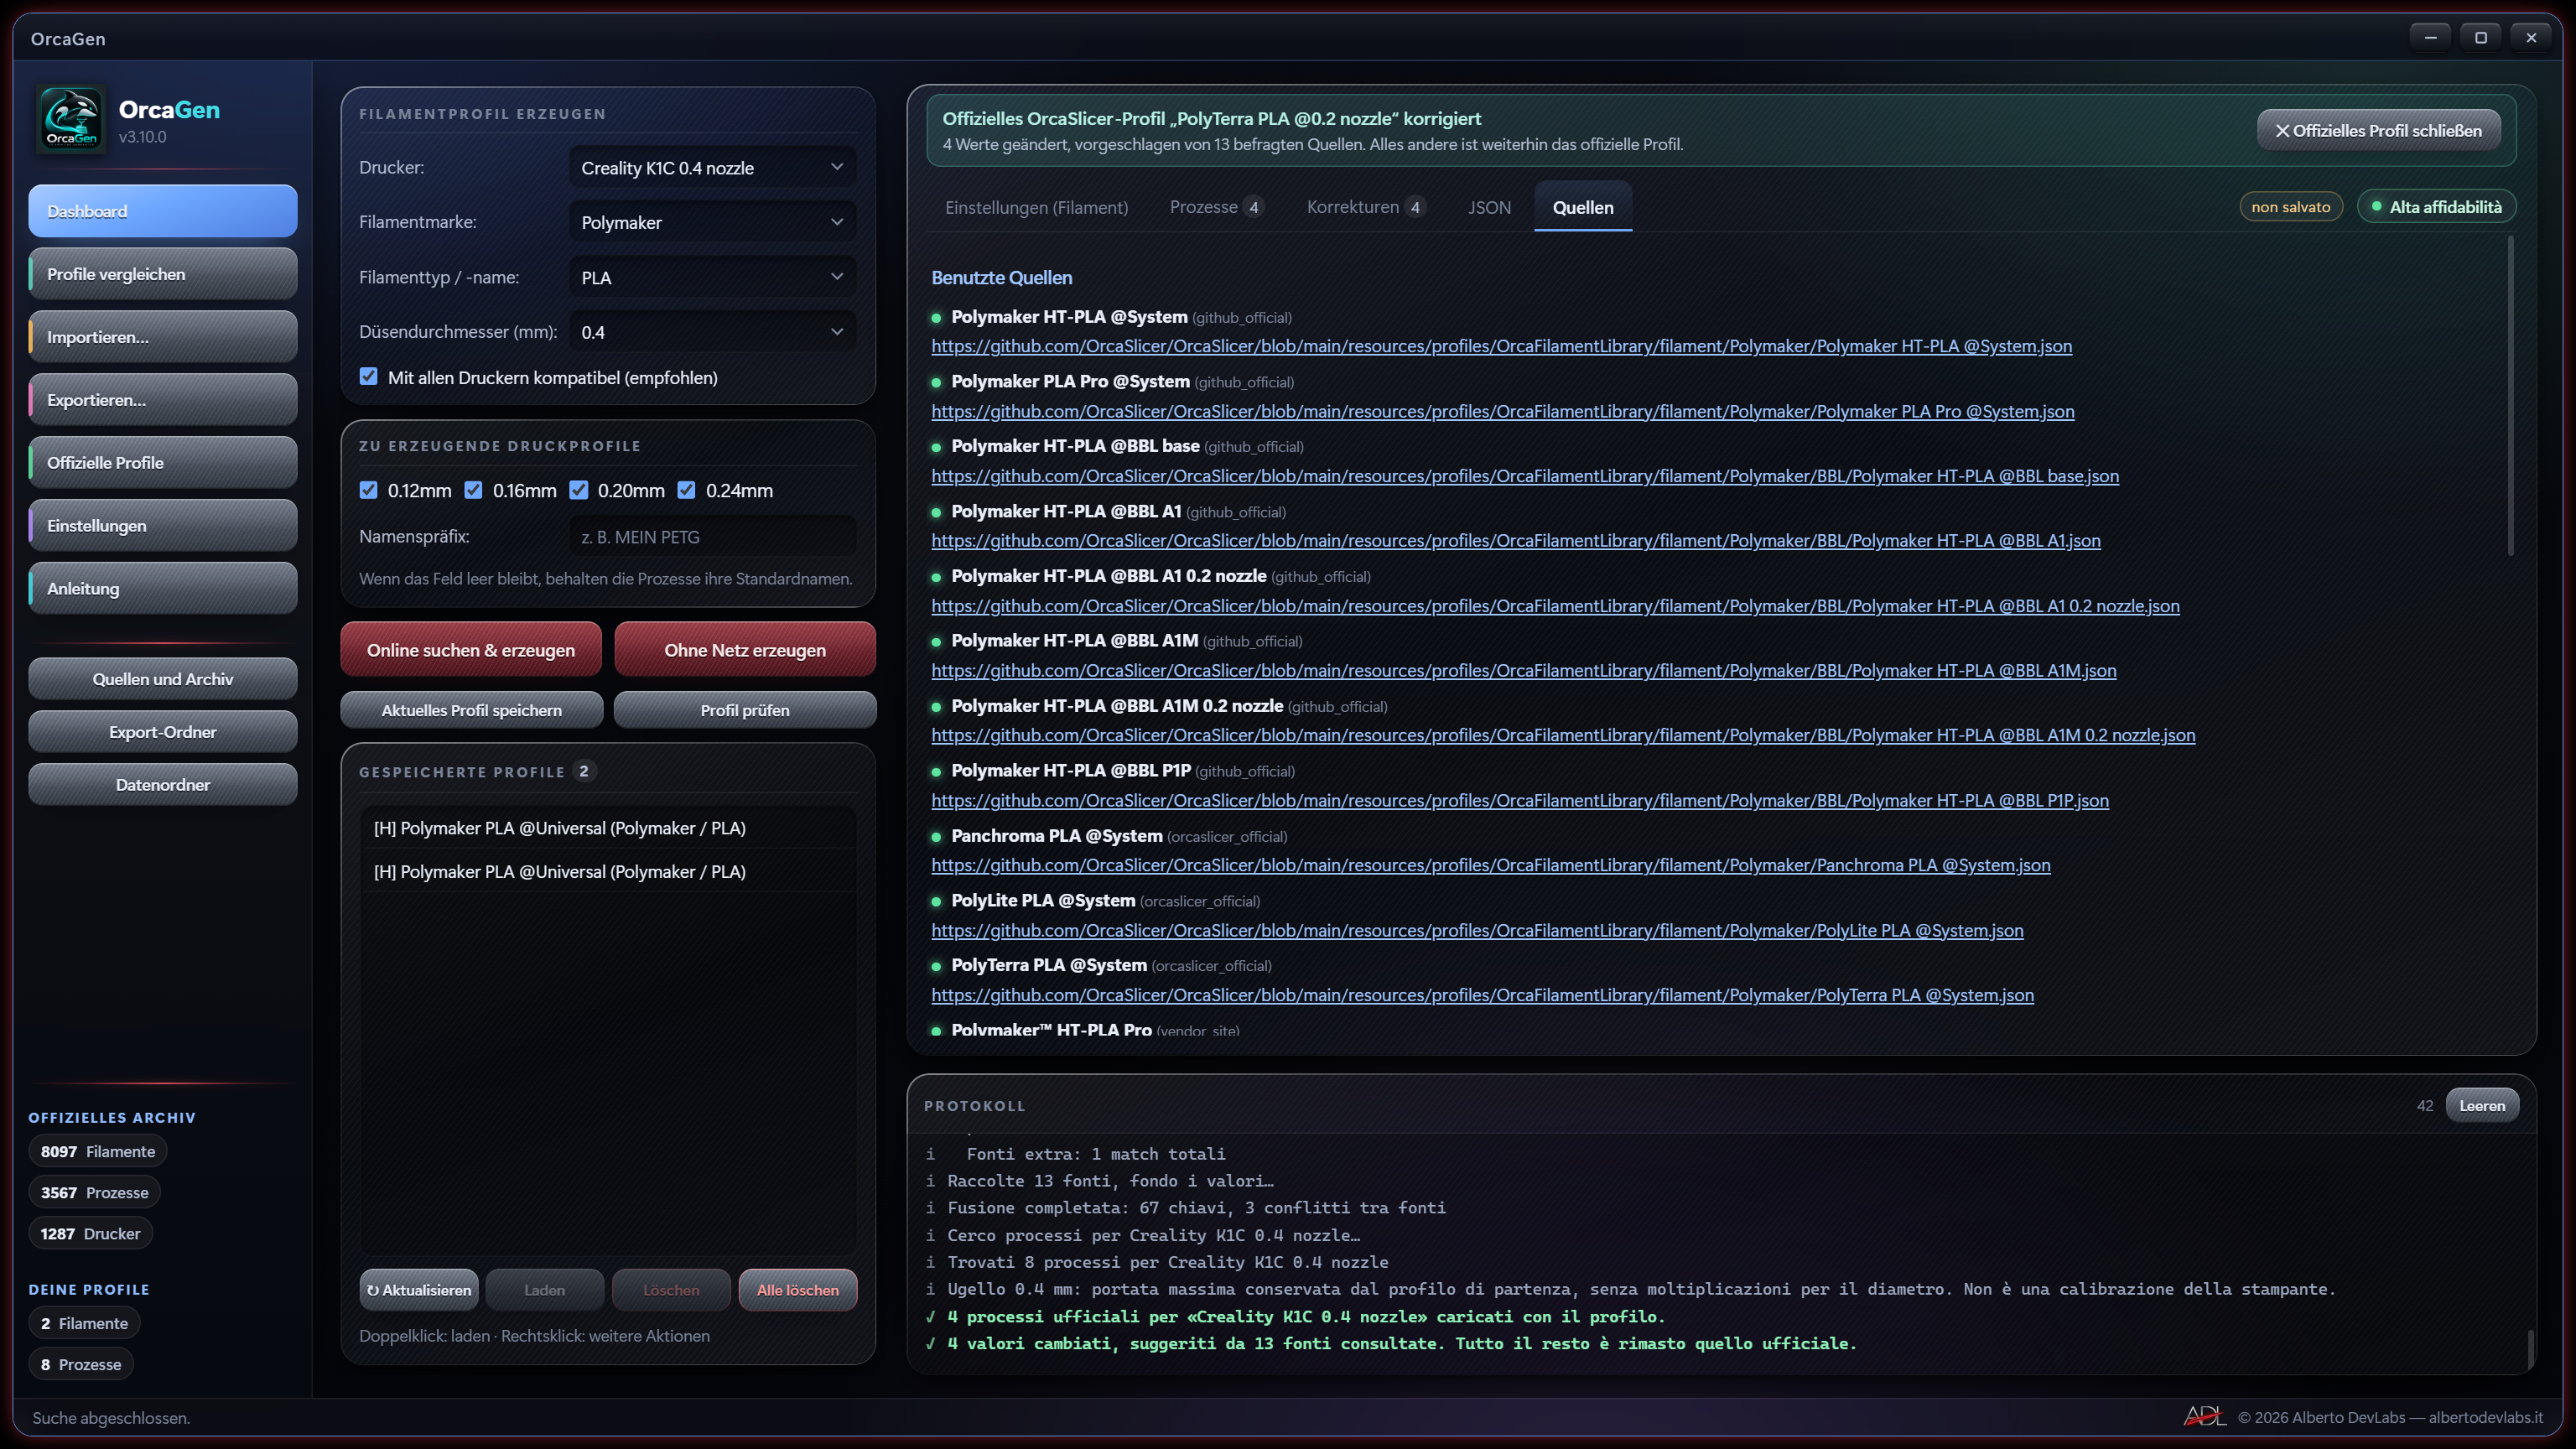Open the Polymaker HT-PLA @System.json GitHub link

[x=1502, y=346]
